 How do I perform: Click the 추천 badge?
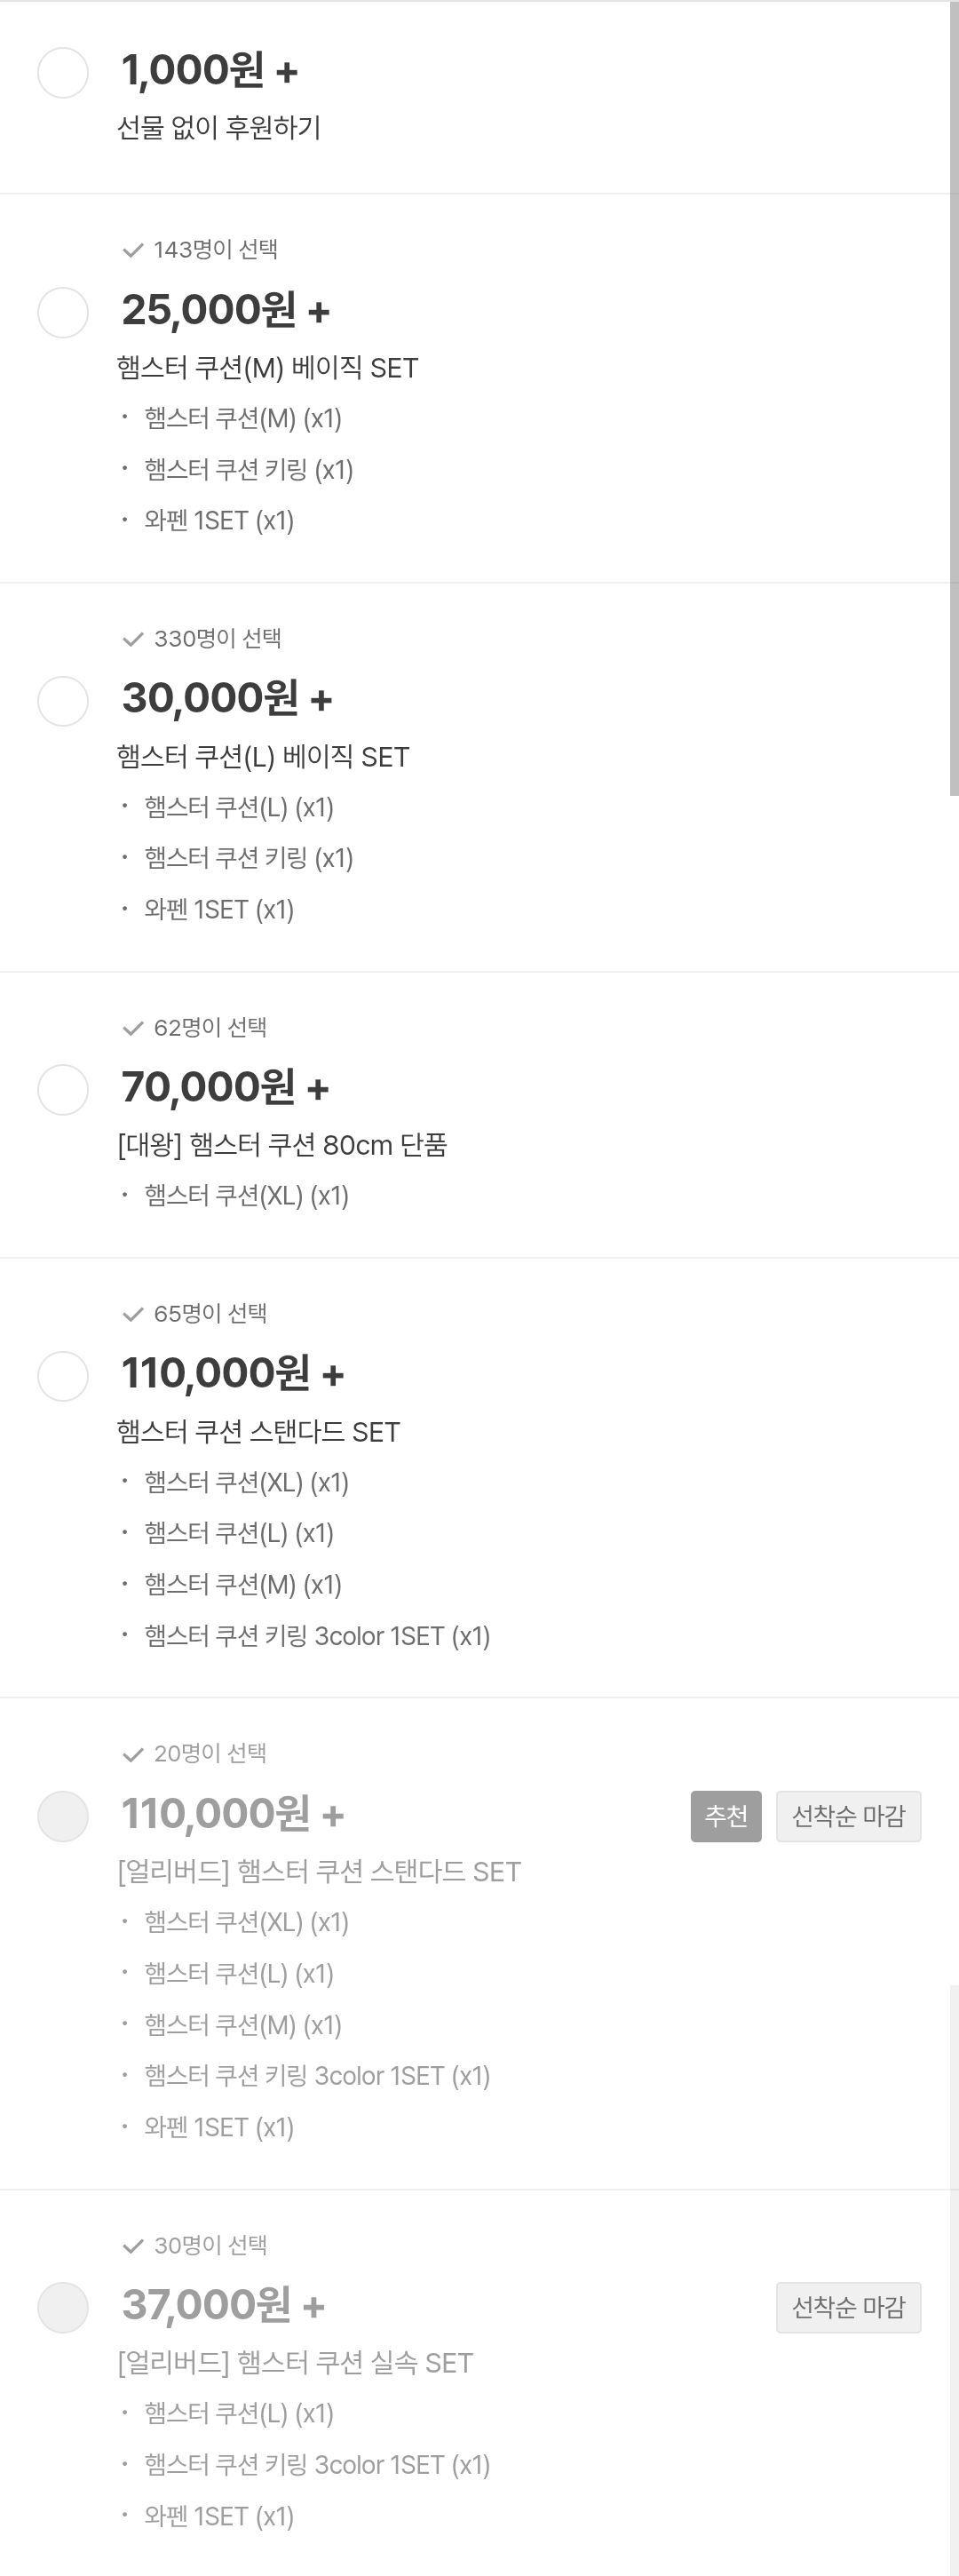[x=726, y=1816]
